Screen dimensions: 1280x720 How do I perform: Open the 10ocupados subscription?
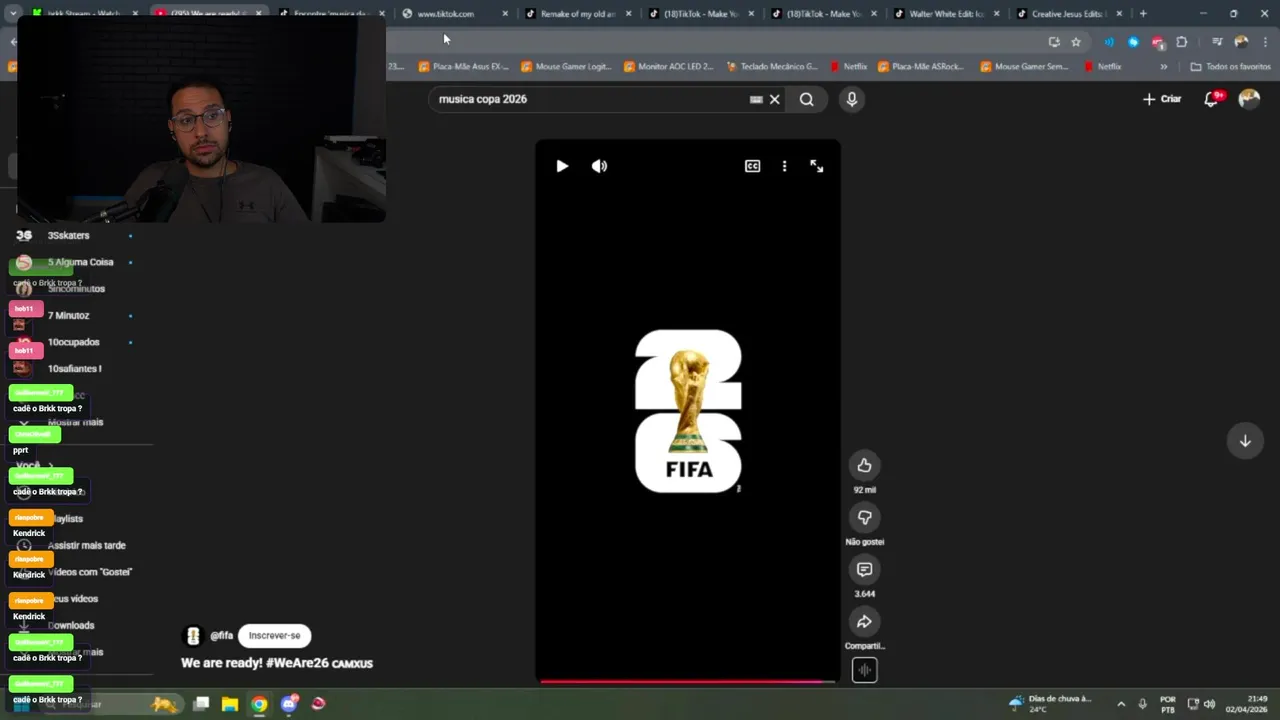click(x=73, y=342)
